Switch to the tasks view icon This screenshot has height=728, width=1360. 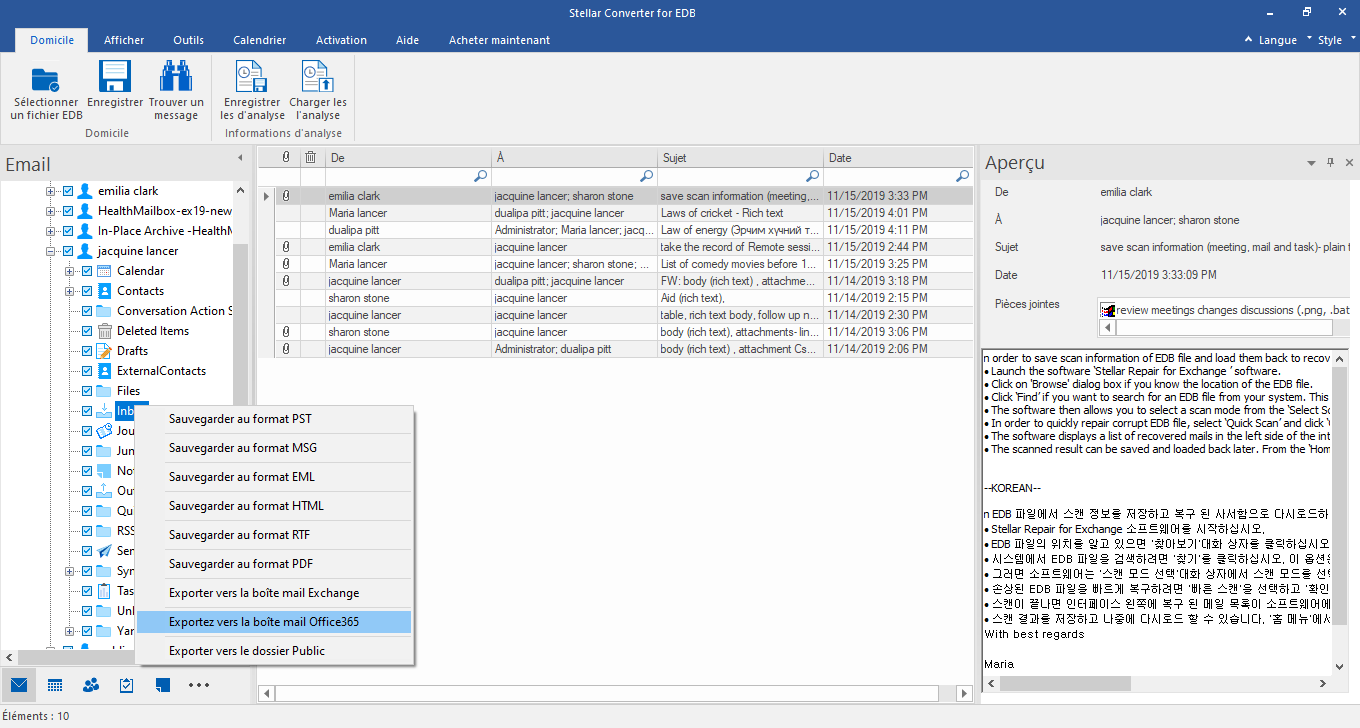pyautogui.click(x=127, y=685)
